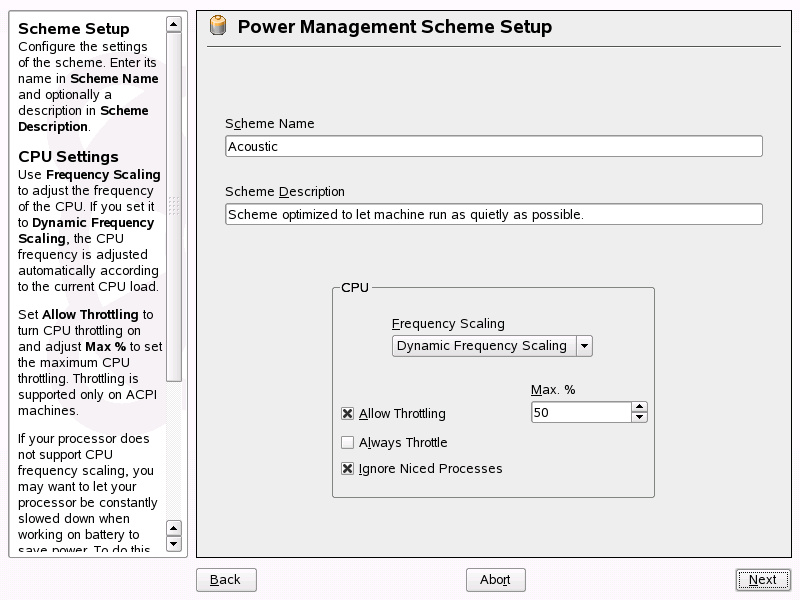
Task: Toggle the Allow Throttling checkbox
Action: coord(347,413)
